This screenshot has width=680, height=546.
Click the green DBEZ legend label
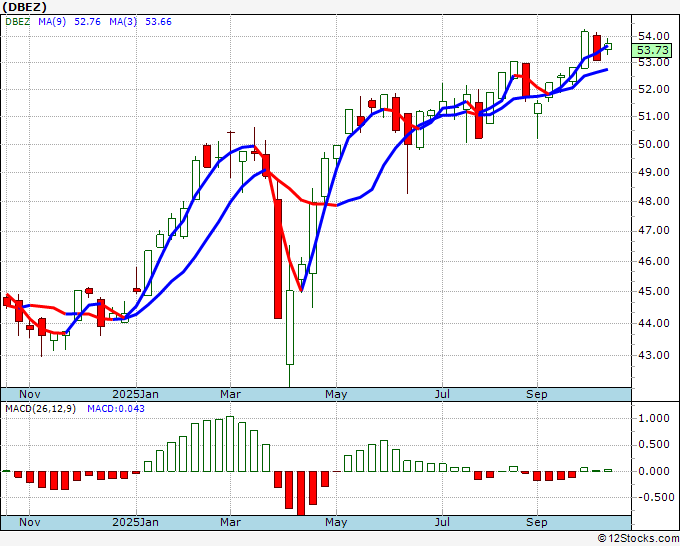pyautogui.click(x=18, y=22)
